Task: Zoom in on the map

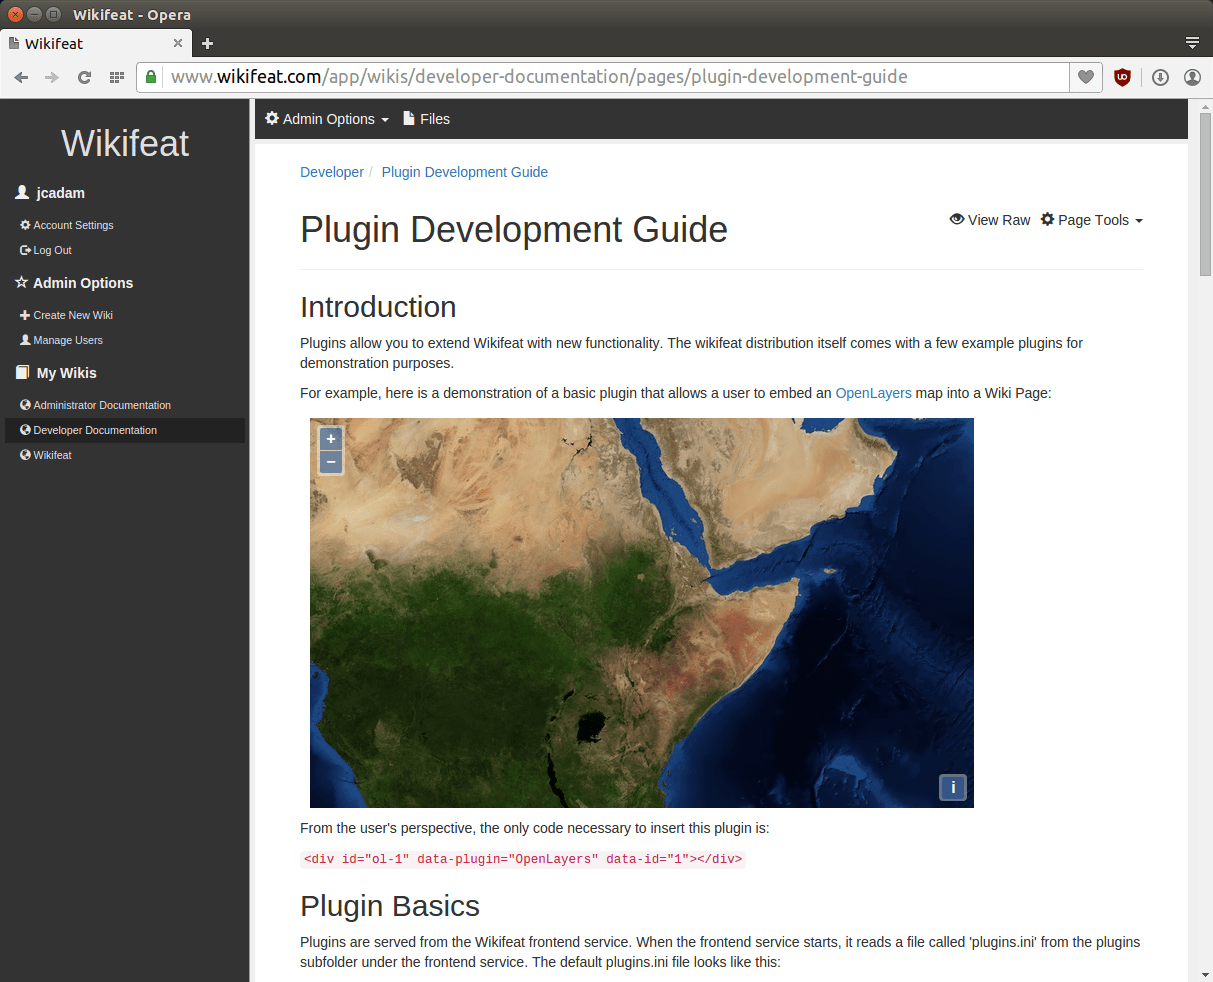Action: (x=331, y=439)
